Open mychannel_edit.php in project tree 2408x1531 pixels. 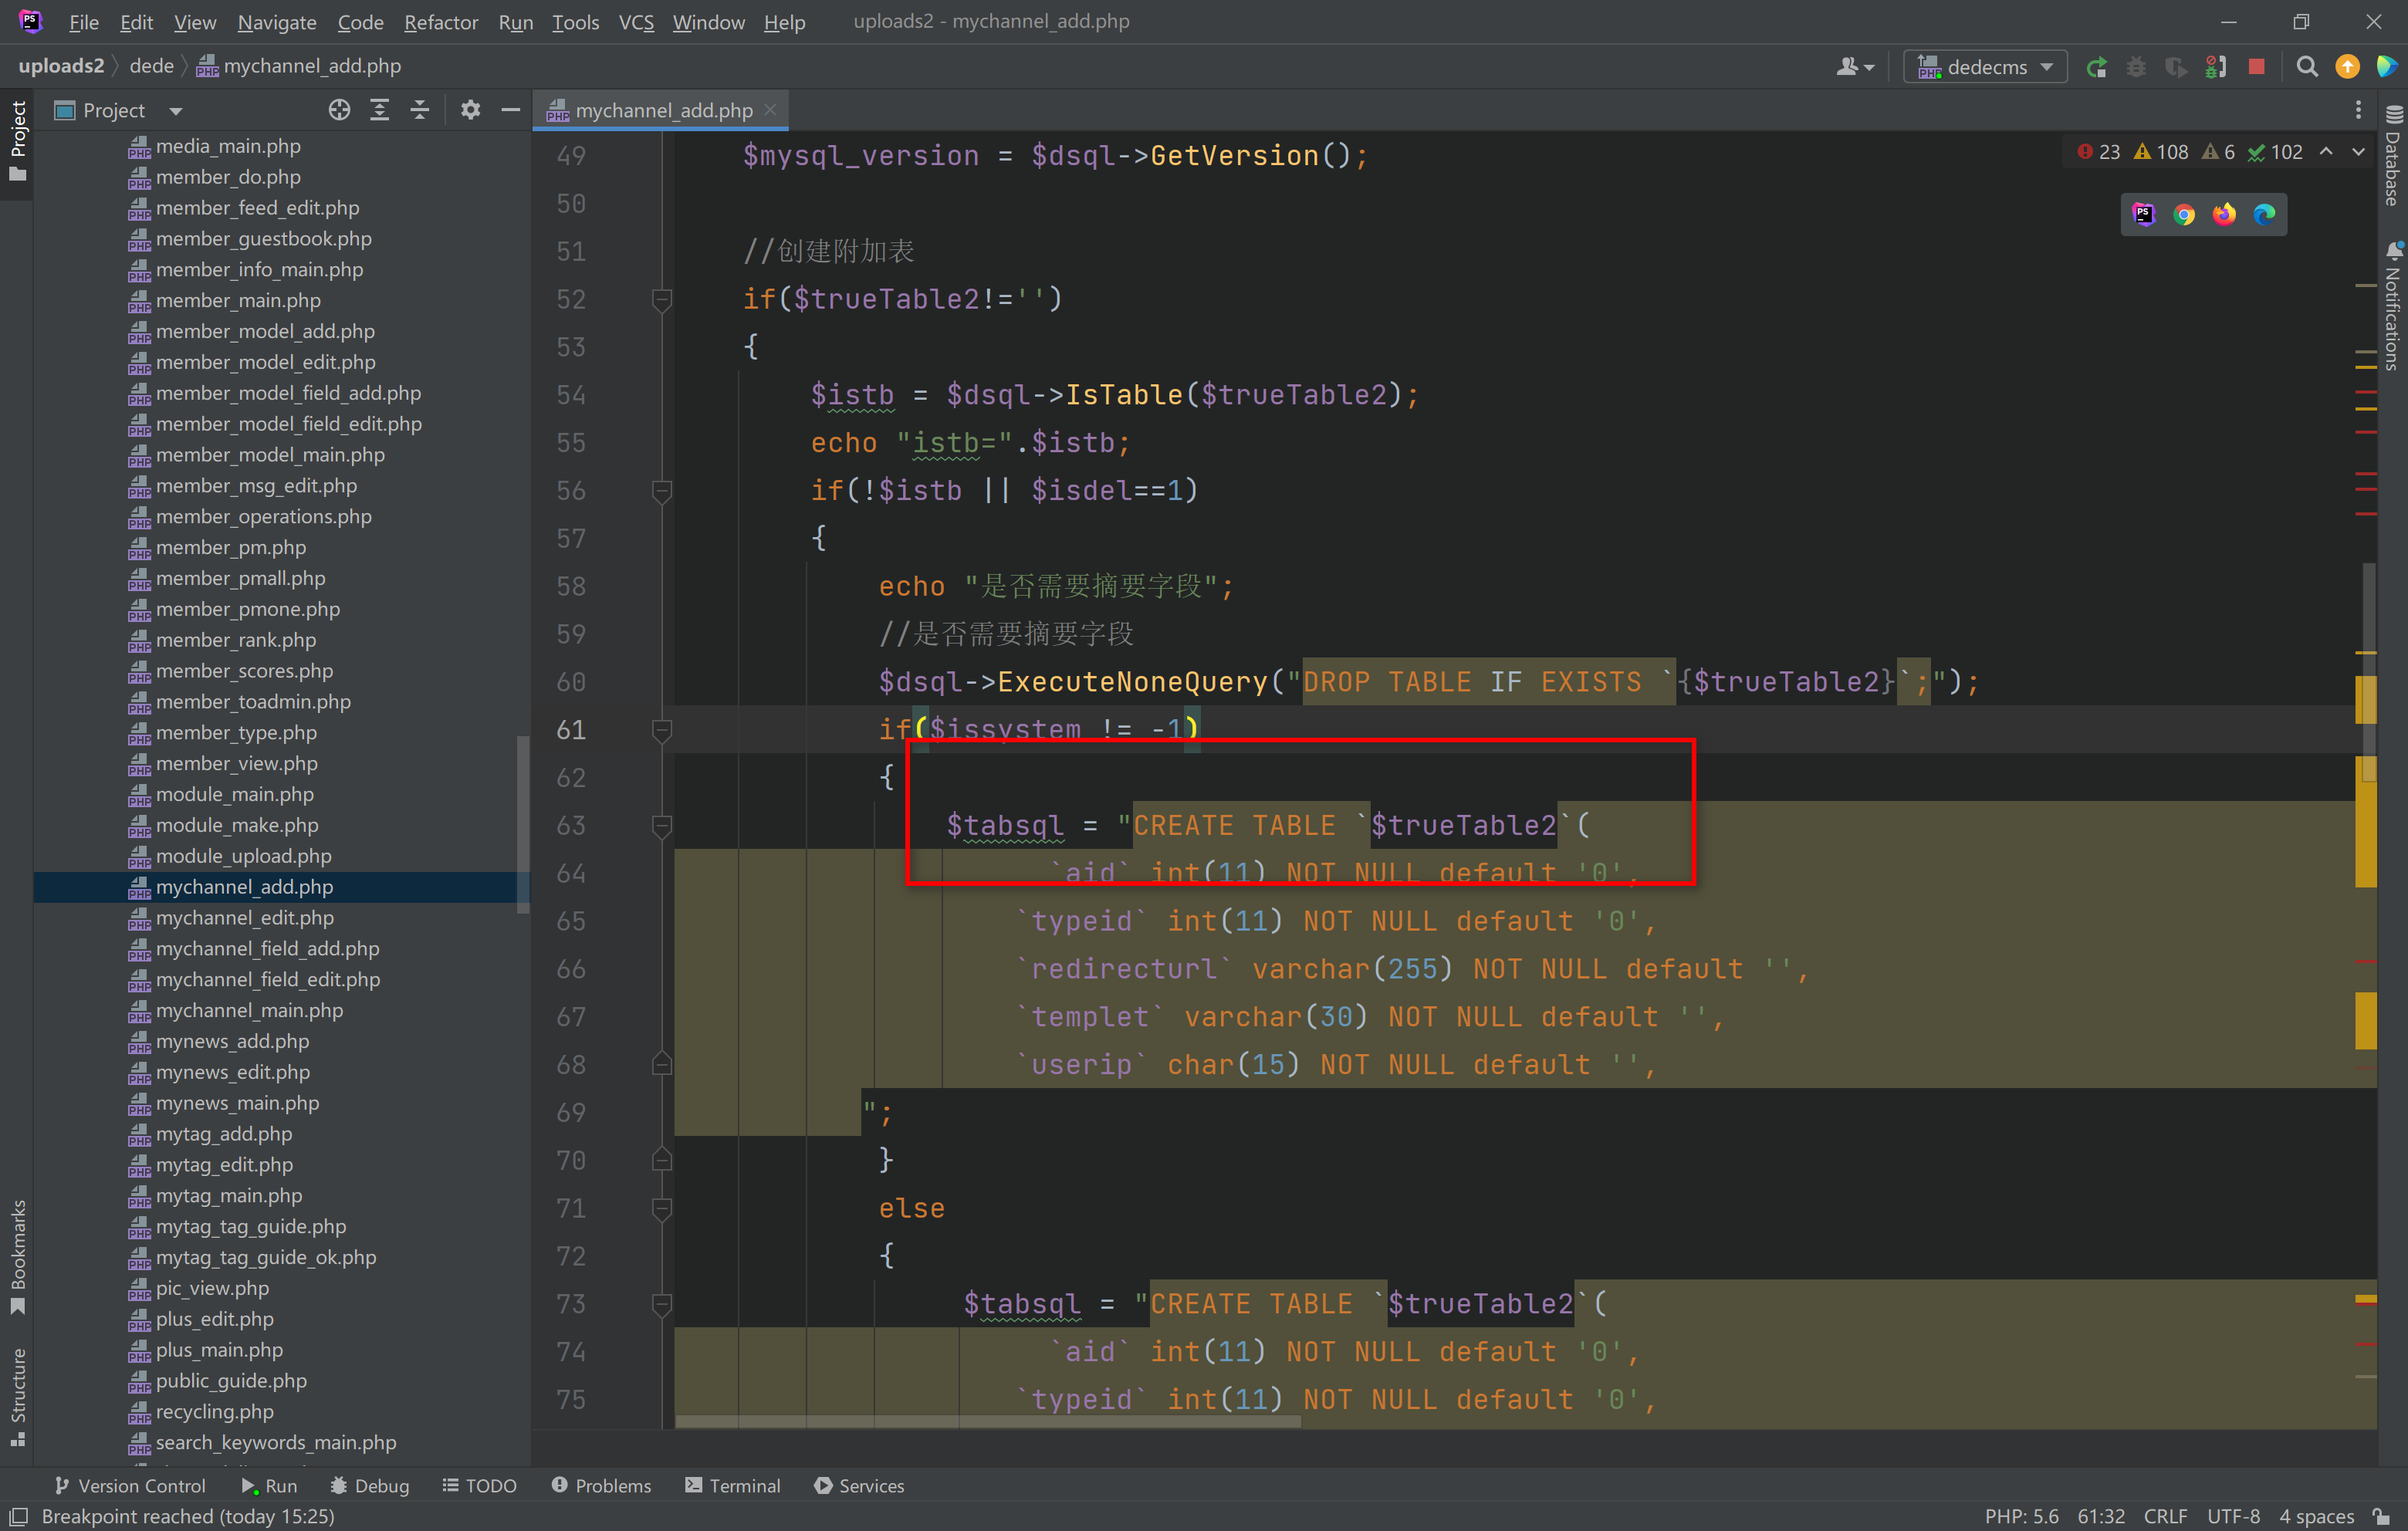[x=244, y=917]
